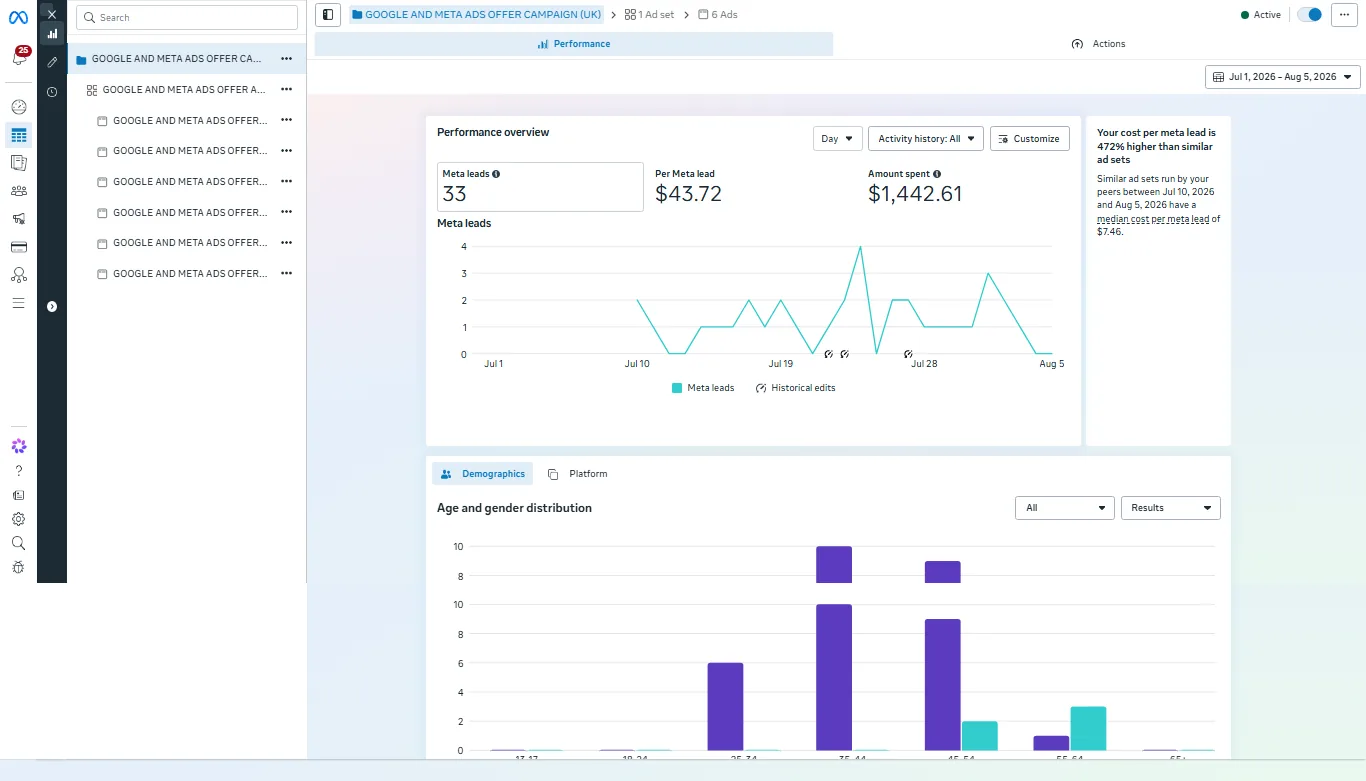1366x781 pixels.
Task: Toggle Meta leads legend series
Action: 703,388
